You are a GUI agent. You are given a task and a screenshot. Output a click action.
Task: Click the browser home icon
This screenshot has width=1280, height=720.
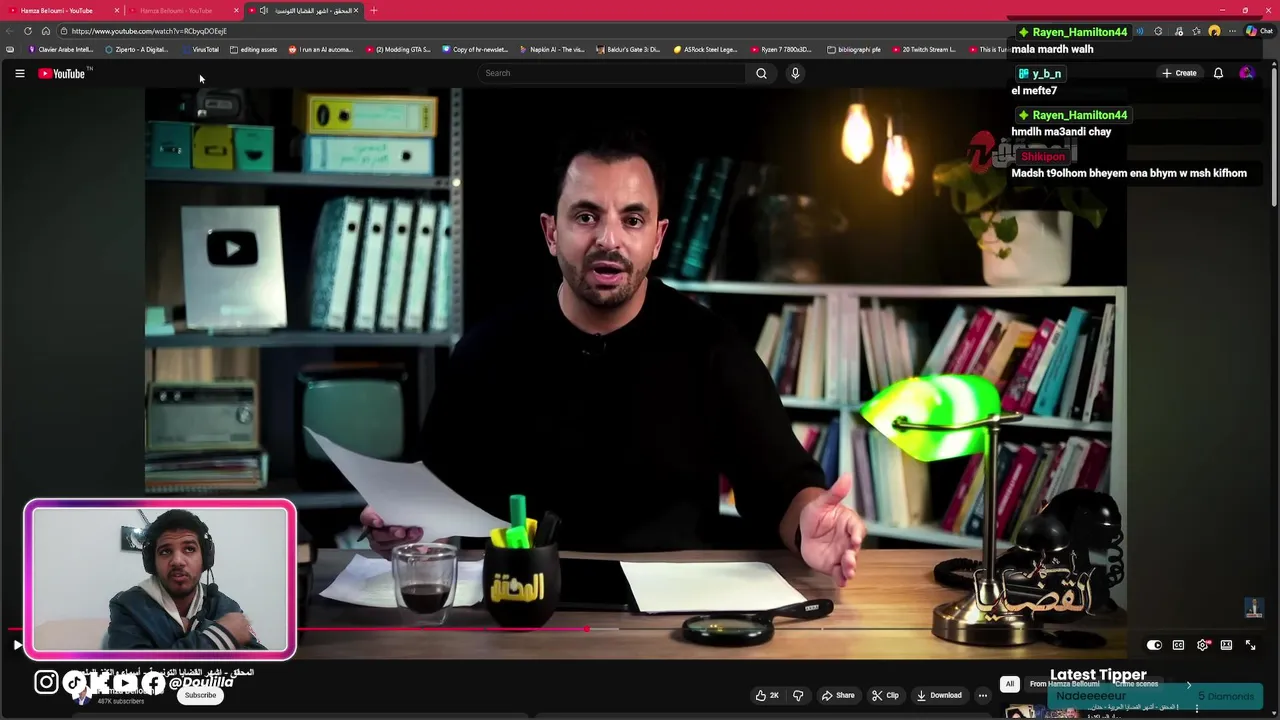[46, 31]
